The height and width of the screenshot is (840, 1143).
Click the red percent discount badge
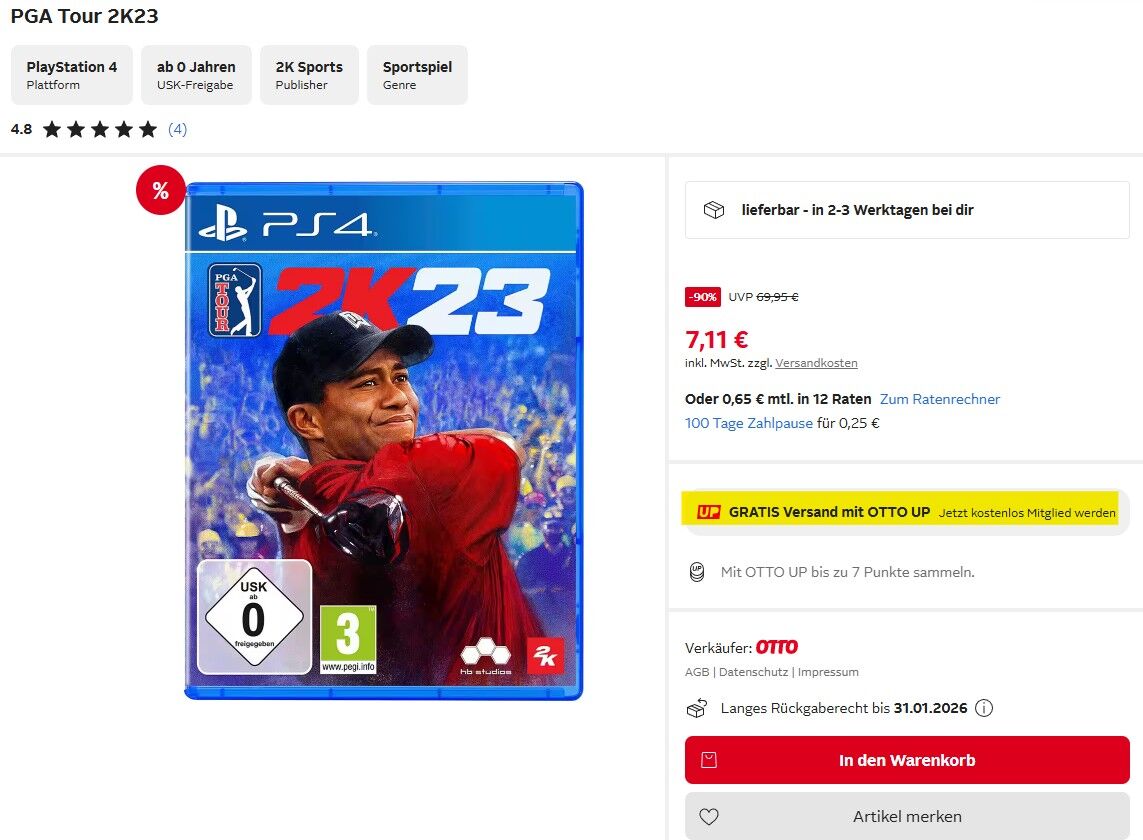click(x=160, y=190)
